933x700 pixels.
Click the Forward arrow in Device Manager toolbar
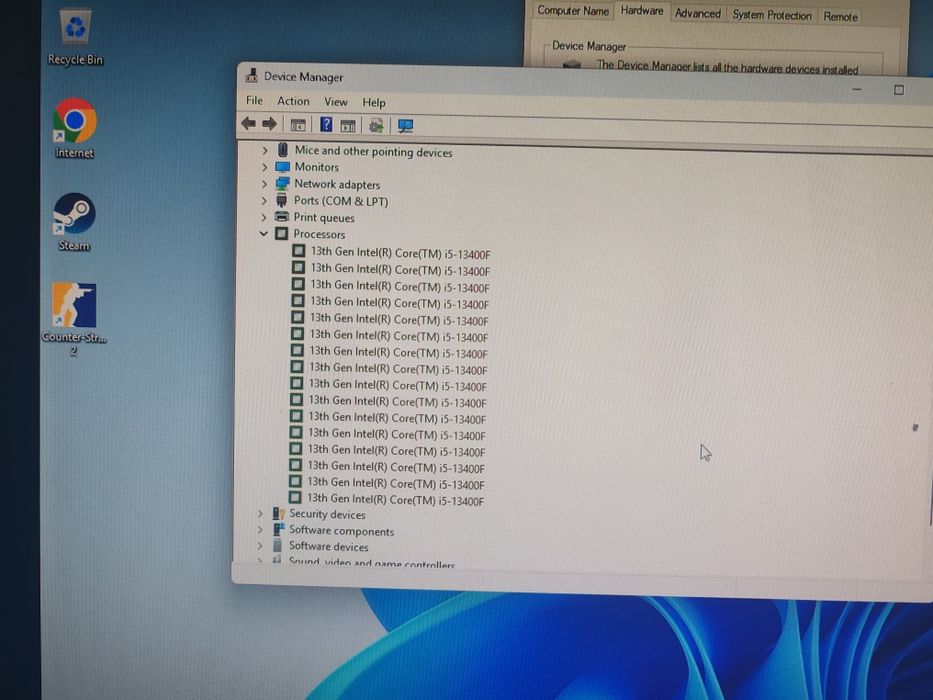[270, 124]
